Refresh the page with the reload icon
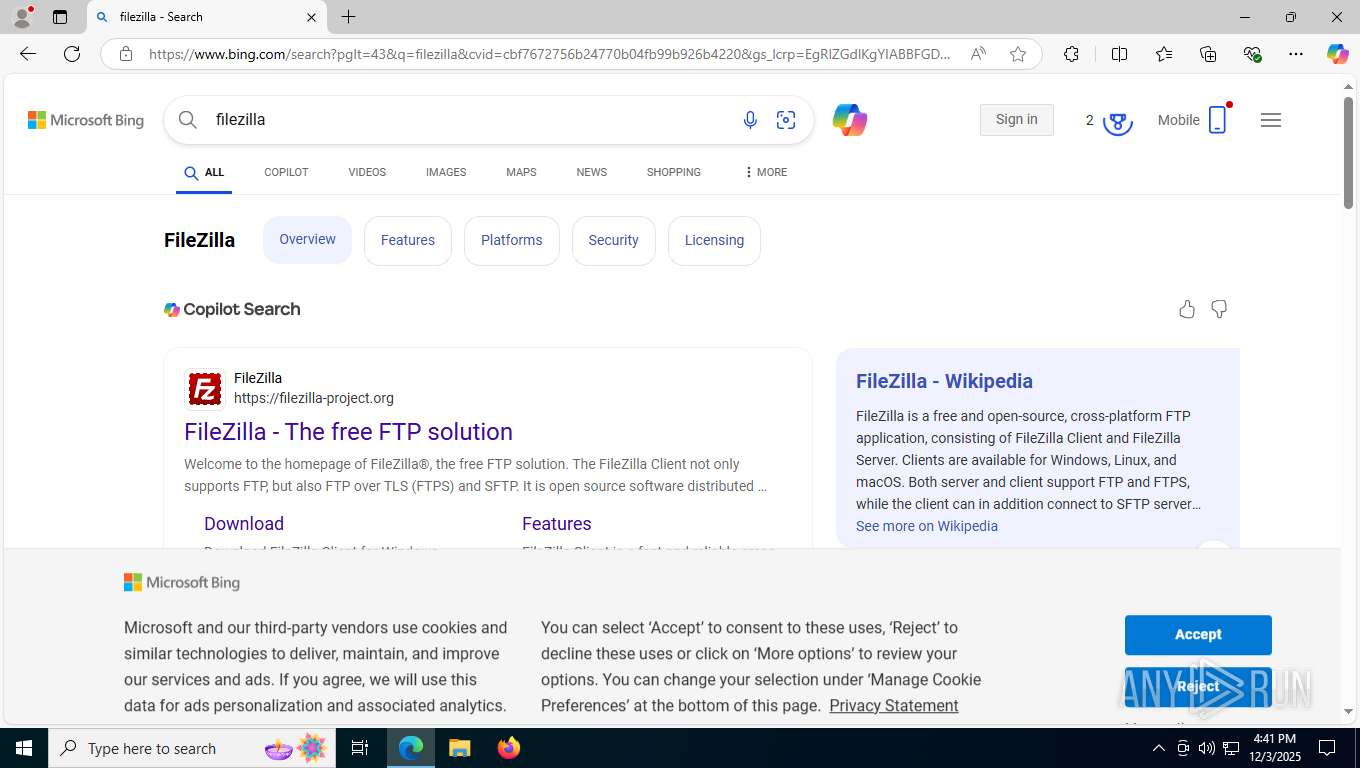 [x=72, y=54]
